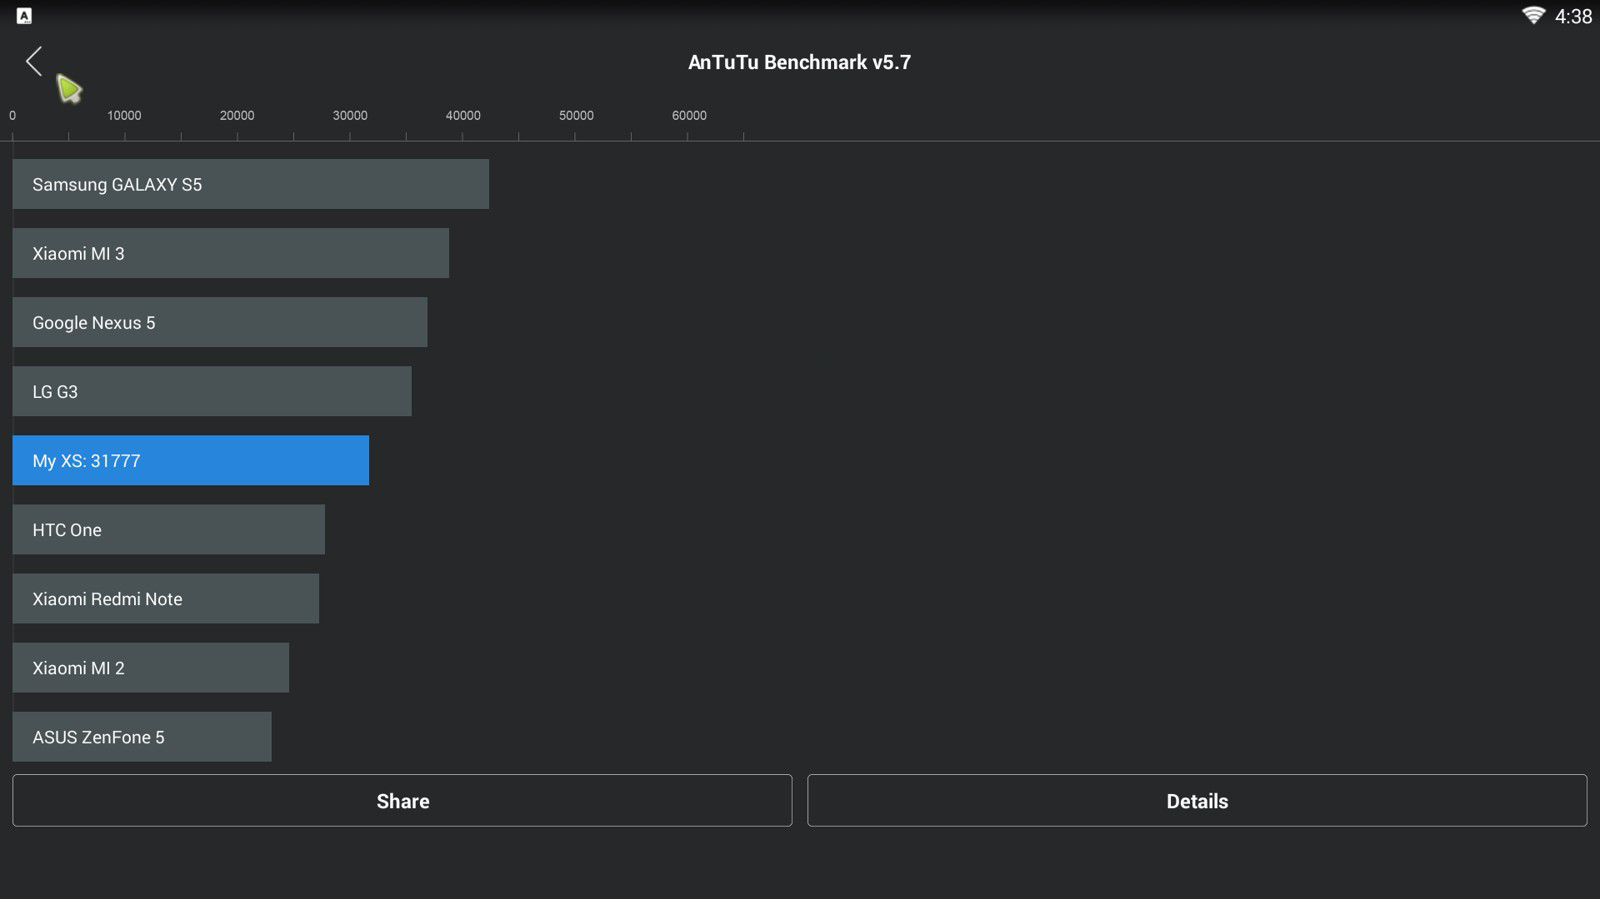Click the 60000 axis label
Viewport: 1600px width, 899px height.
coord(689,115)
